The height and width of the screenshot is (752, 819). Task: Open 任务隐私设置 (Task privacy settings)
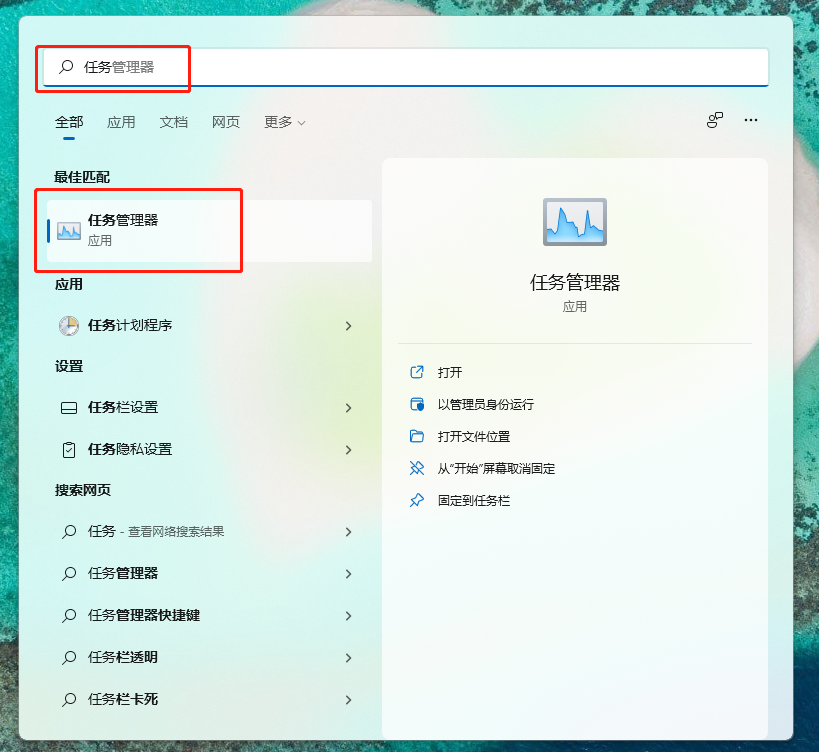pyautogui.click(x=130, y=449)
